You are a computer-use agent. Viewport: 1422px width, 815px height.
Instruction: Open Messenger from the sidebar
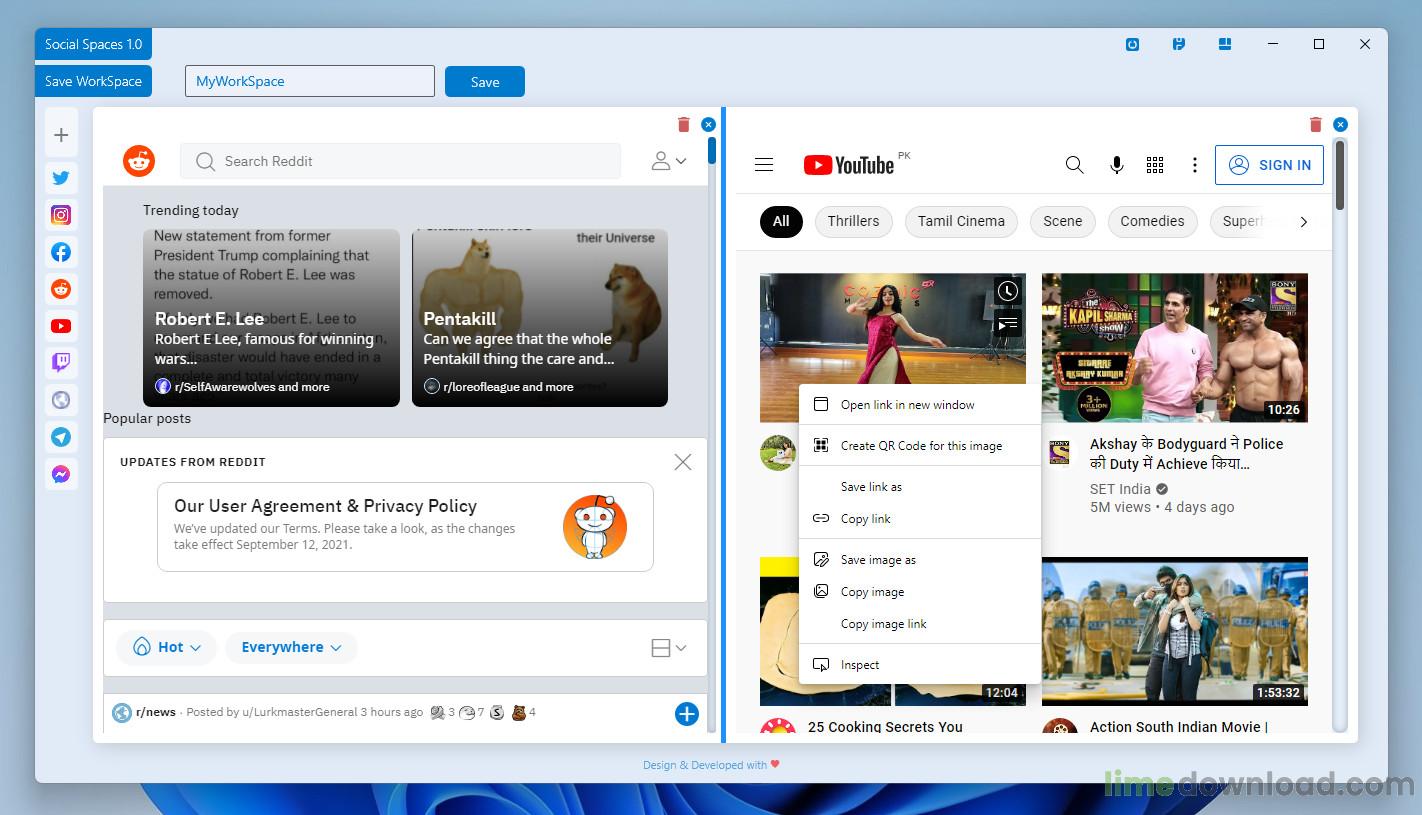(x=61, y=475)
